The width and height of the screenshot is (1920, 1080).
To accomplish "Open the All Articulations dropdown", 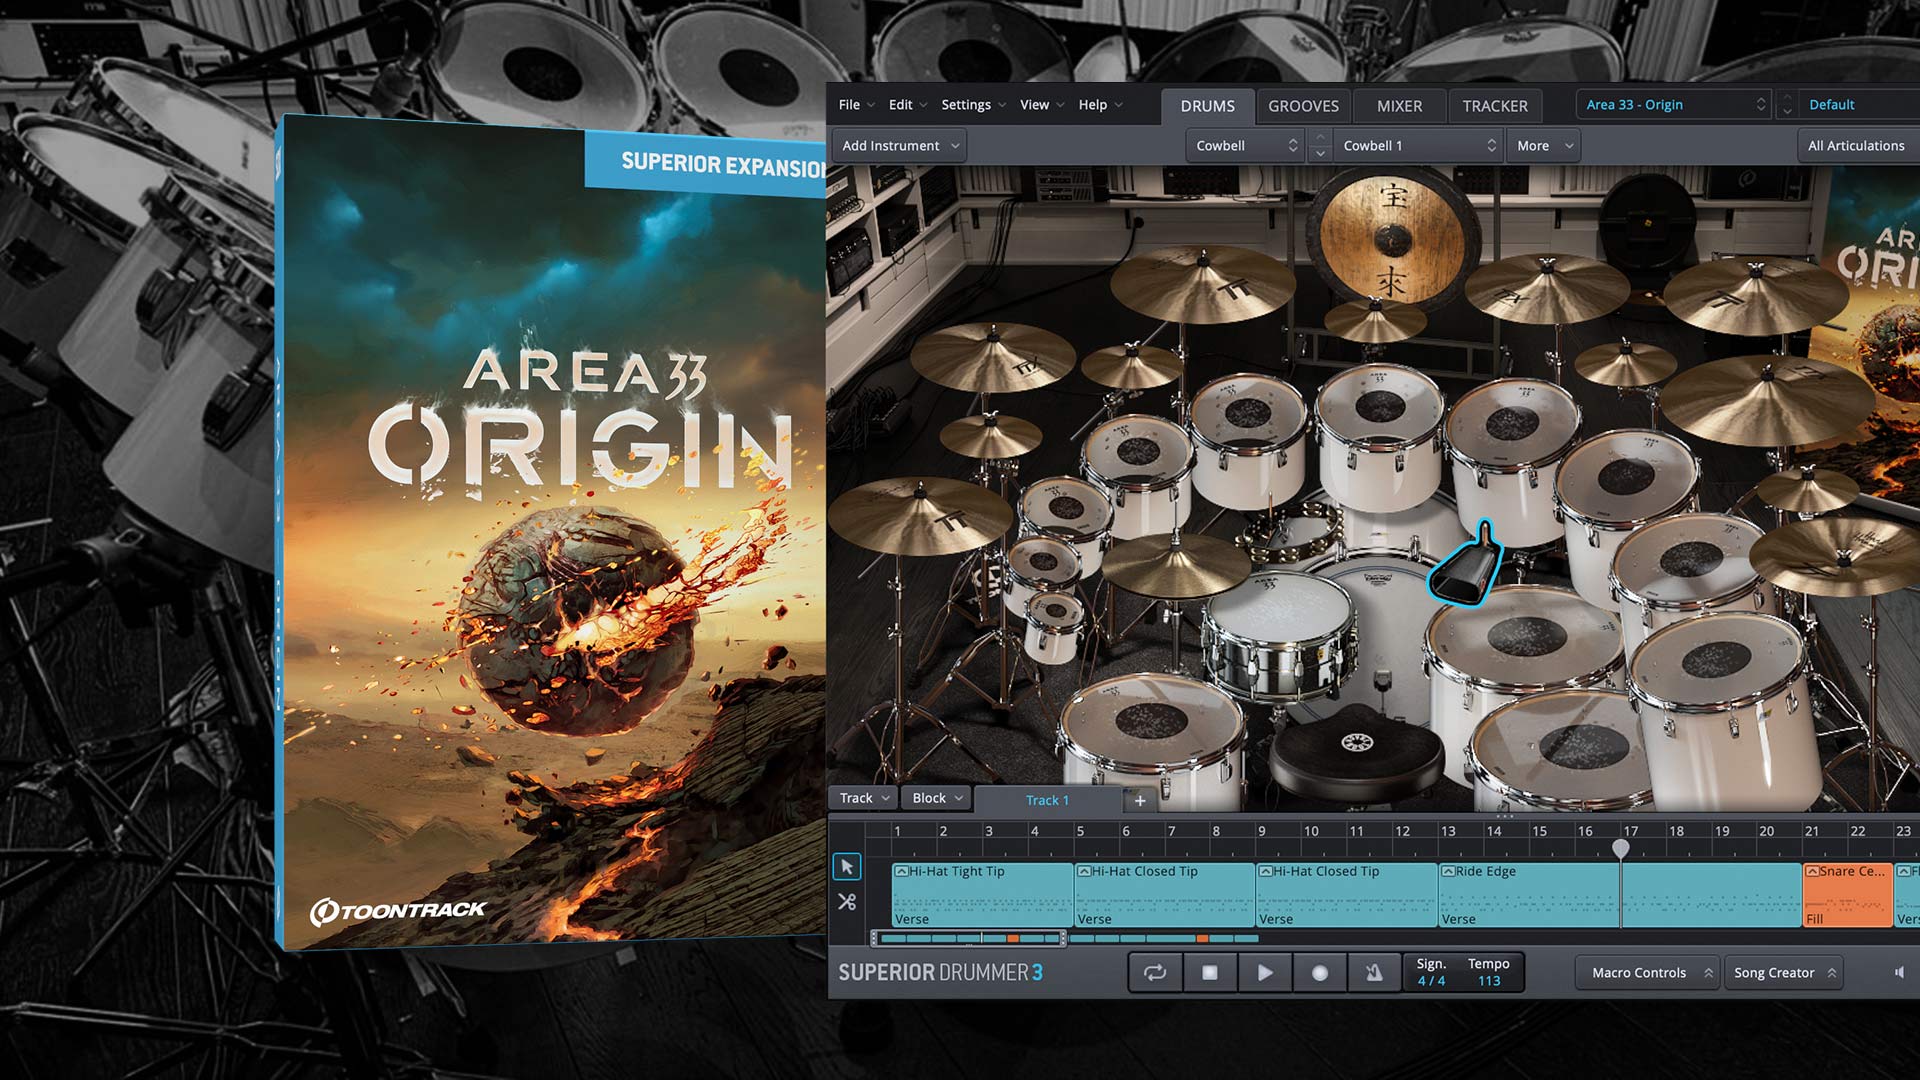I will pos(1858,146).
